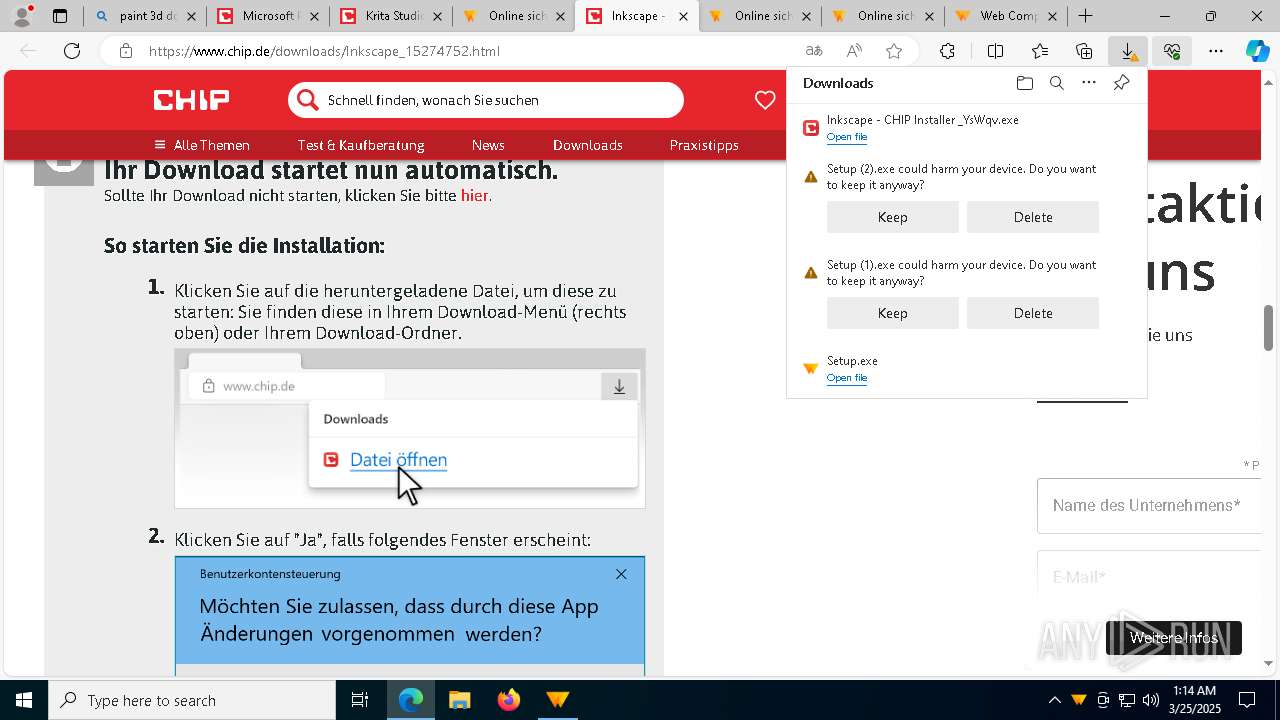Go to the News section
Screen dimensions: 1280x720
(x=488, y=145)
